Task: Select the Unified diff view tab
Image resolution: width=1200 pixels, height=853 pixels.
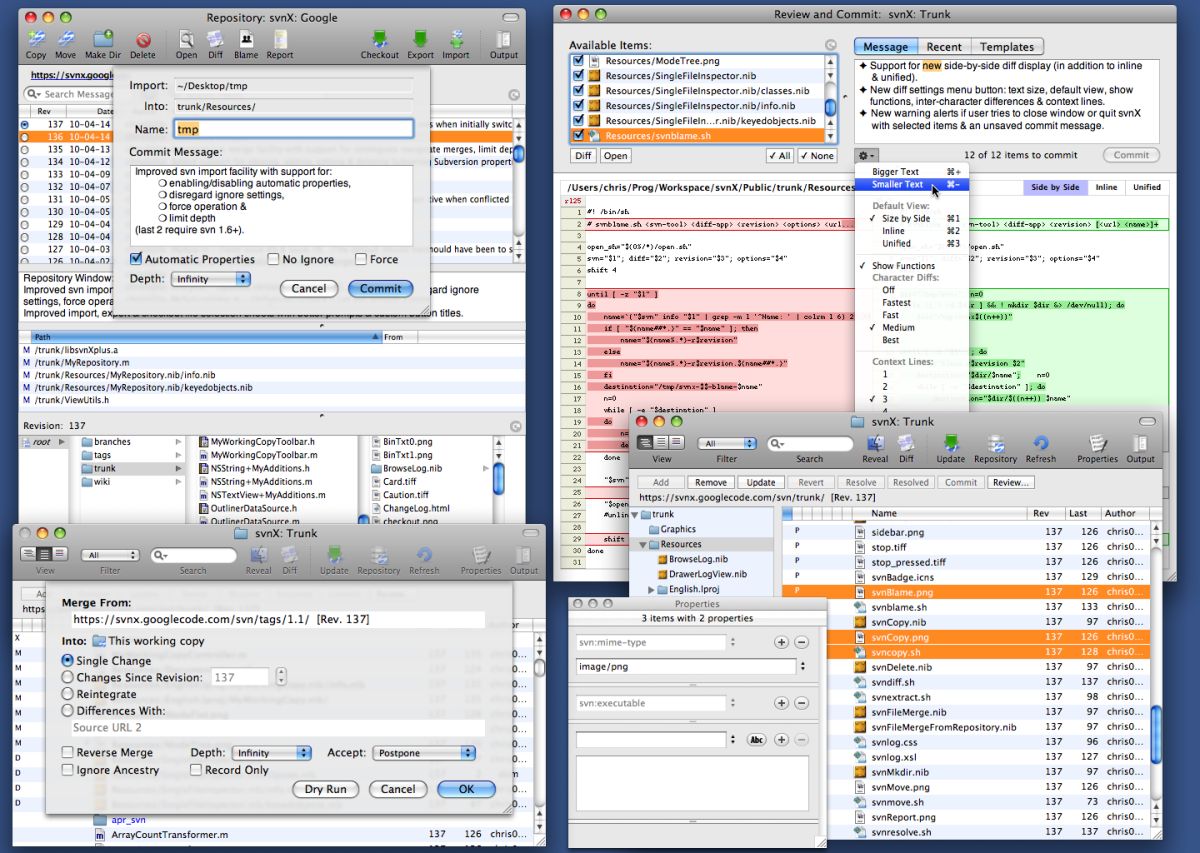Action: point(1146,187)
